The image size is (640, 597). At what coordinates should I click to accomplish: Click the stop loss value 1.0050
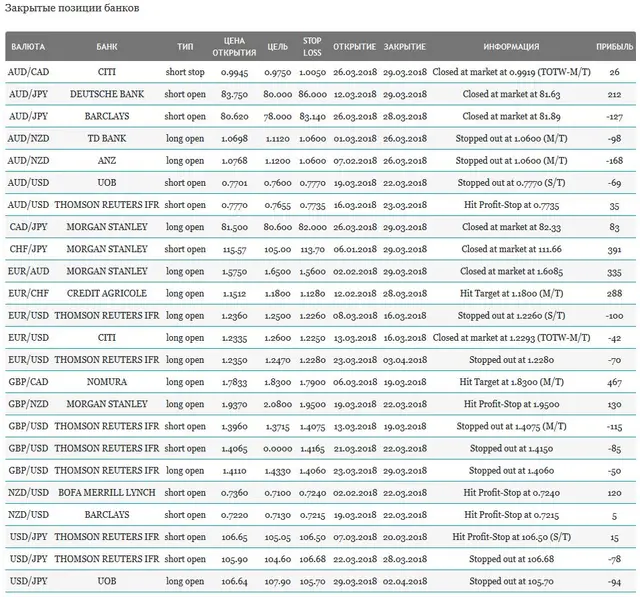[x=312, y=73]
